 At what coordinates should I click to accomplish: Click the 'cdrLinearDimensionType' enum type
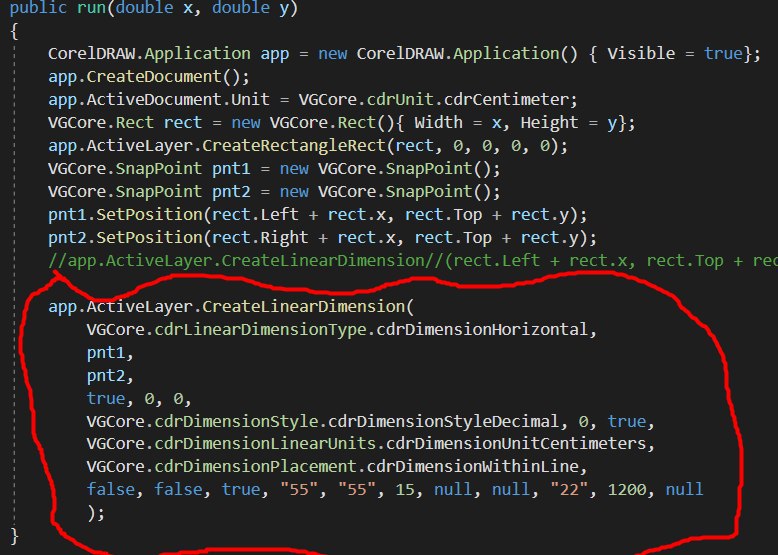260,329
